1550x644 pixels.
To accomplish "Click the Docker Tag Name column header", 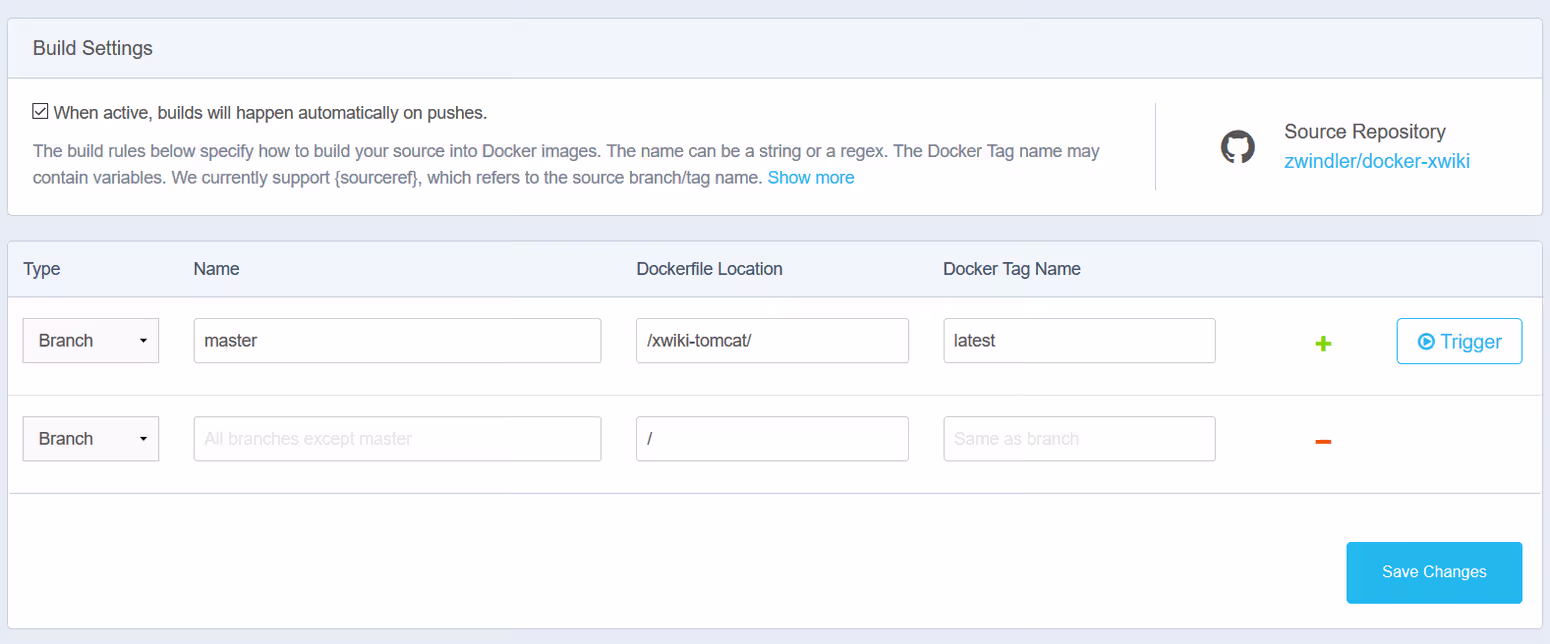I will click(1011, 269).
